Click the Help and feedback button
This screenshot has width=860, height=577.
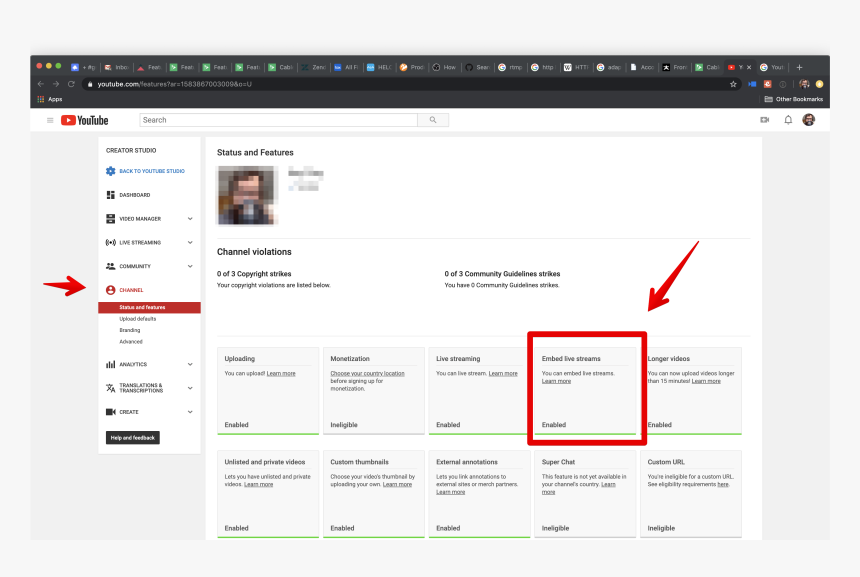(133, 438)
